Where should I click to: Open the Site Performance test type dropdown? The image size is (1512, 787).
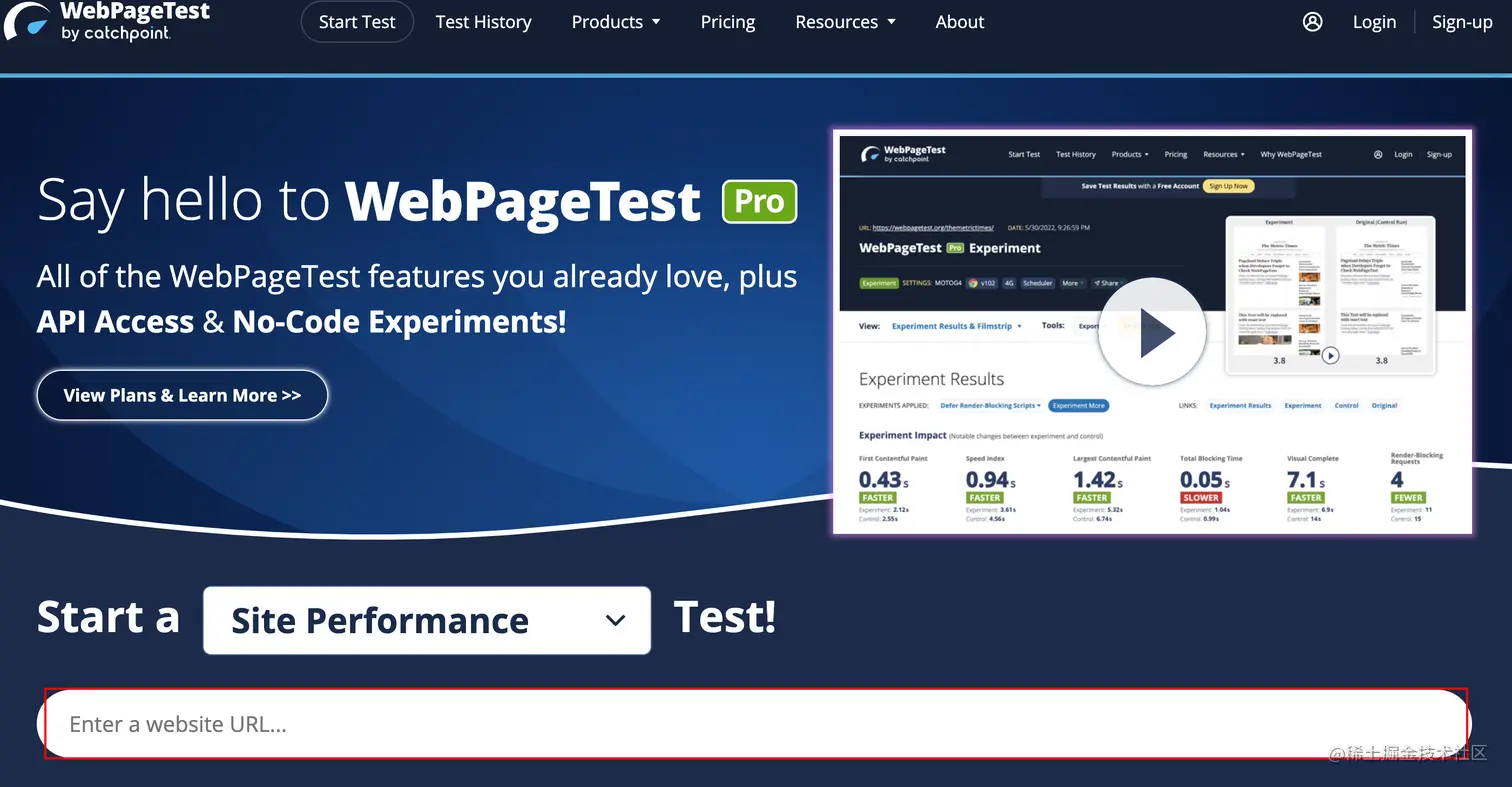point(427,620)
